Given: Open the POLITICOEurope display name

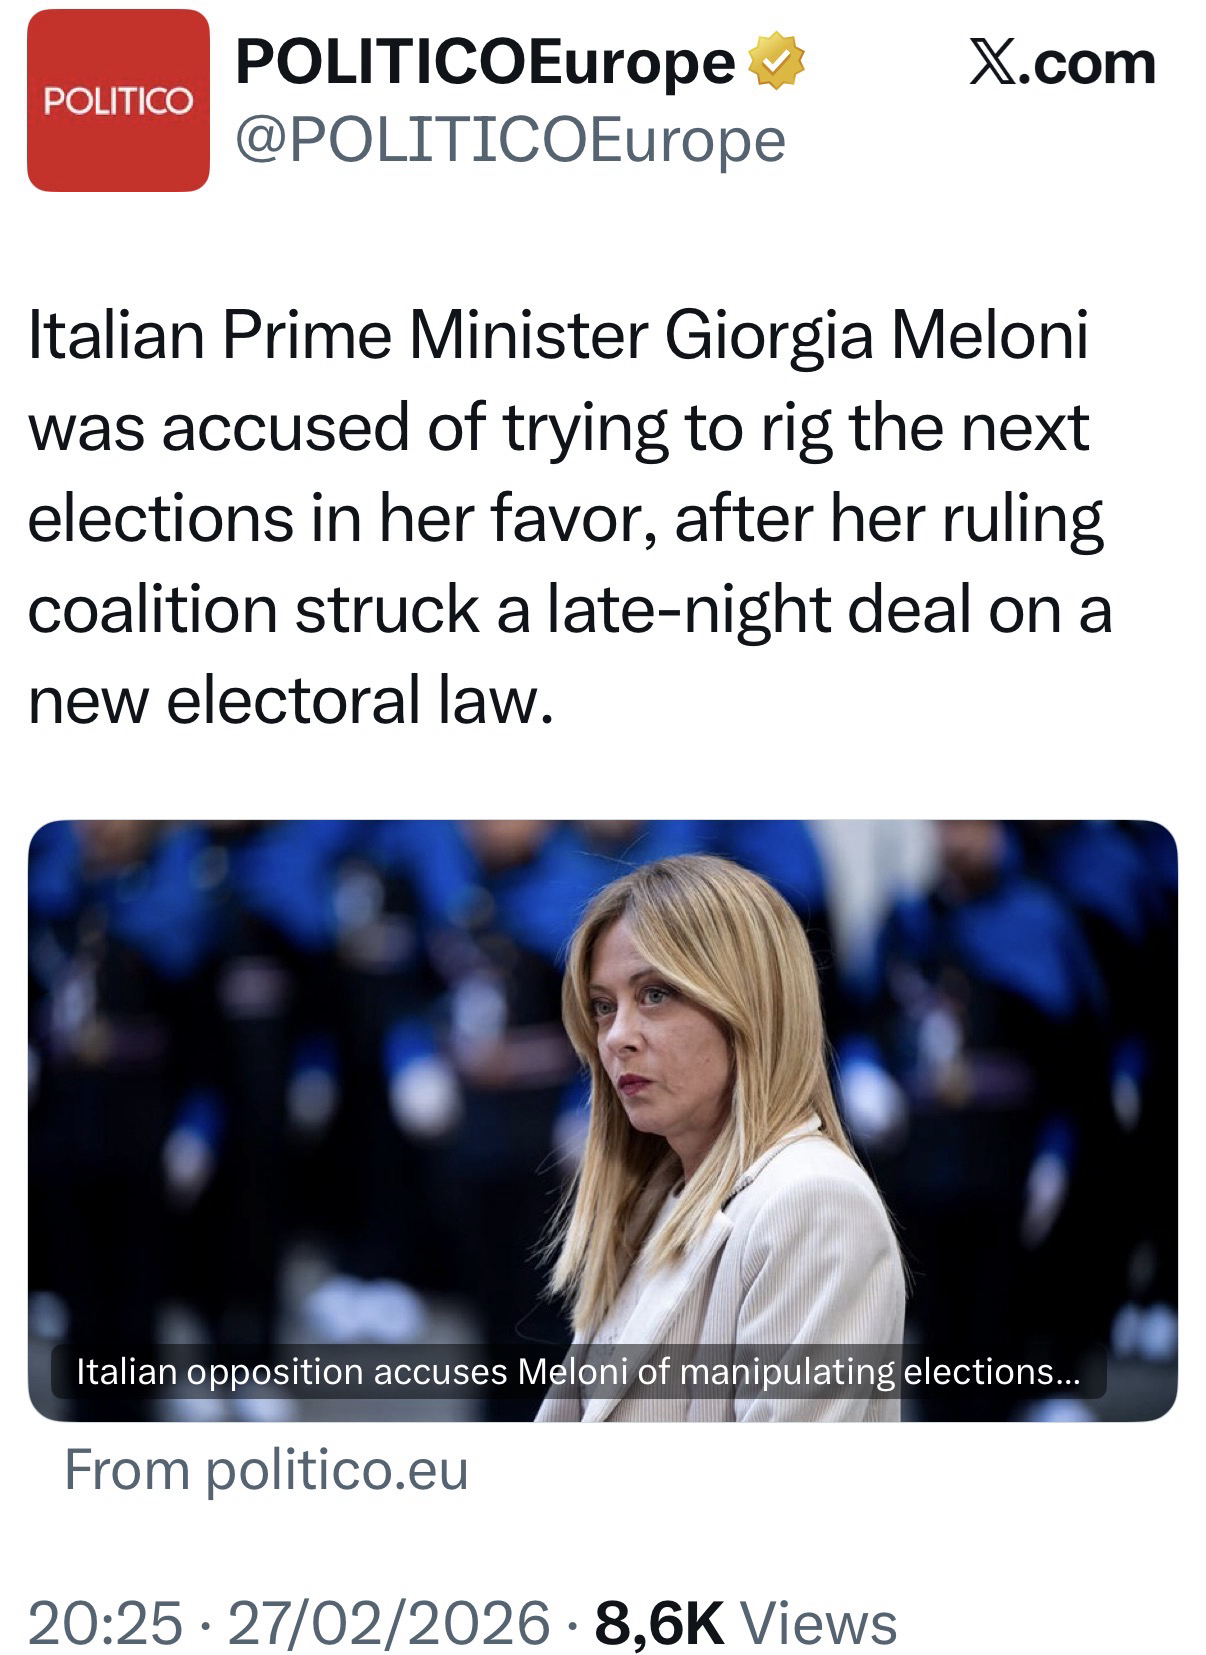Looking at the screenshot, I should point(485,64).
